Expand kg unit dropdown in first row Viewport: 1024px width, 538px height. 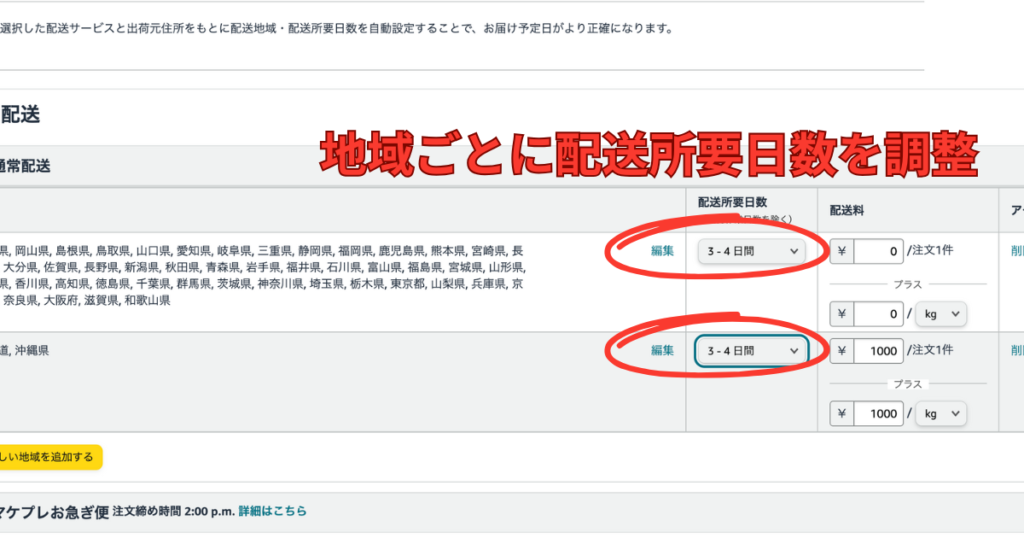tap(942, 314)
